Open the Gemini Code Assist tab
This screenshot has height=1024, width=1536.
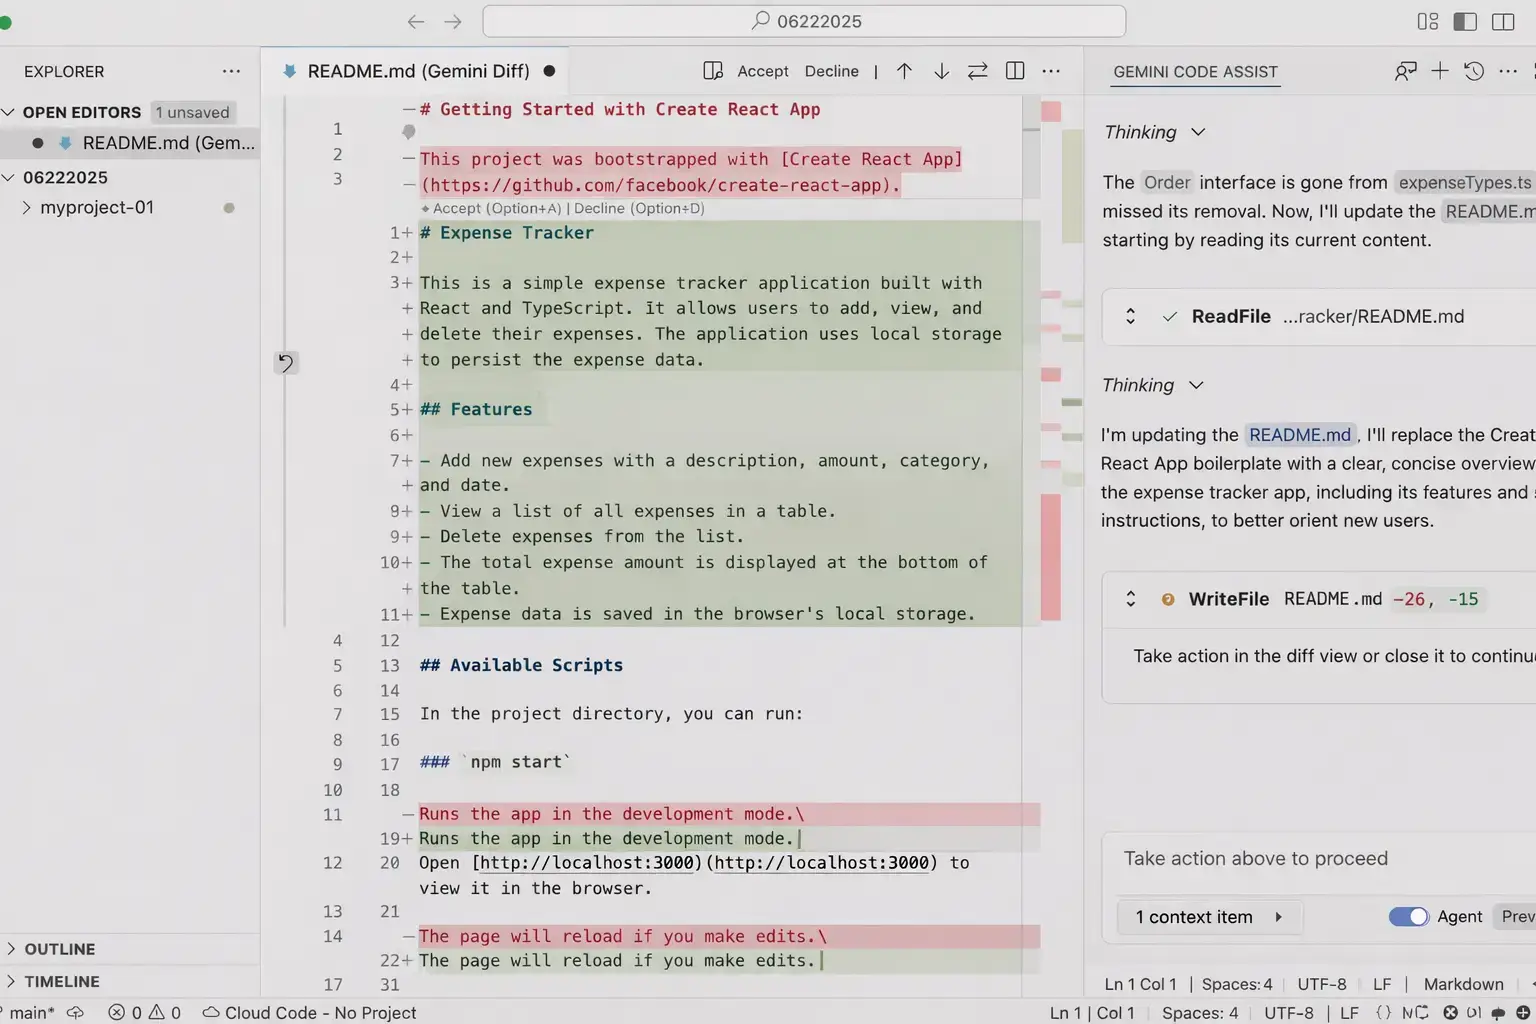point(1195,72)
